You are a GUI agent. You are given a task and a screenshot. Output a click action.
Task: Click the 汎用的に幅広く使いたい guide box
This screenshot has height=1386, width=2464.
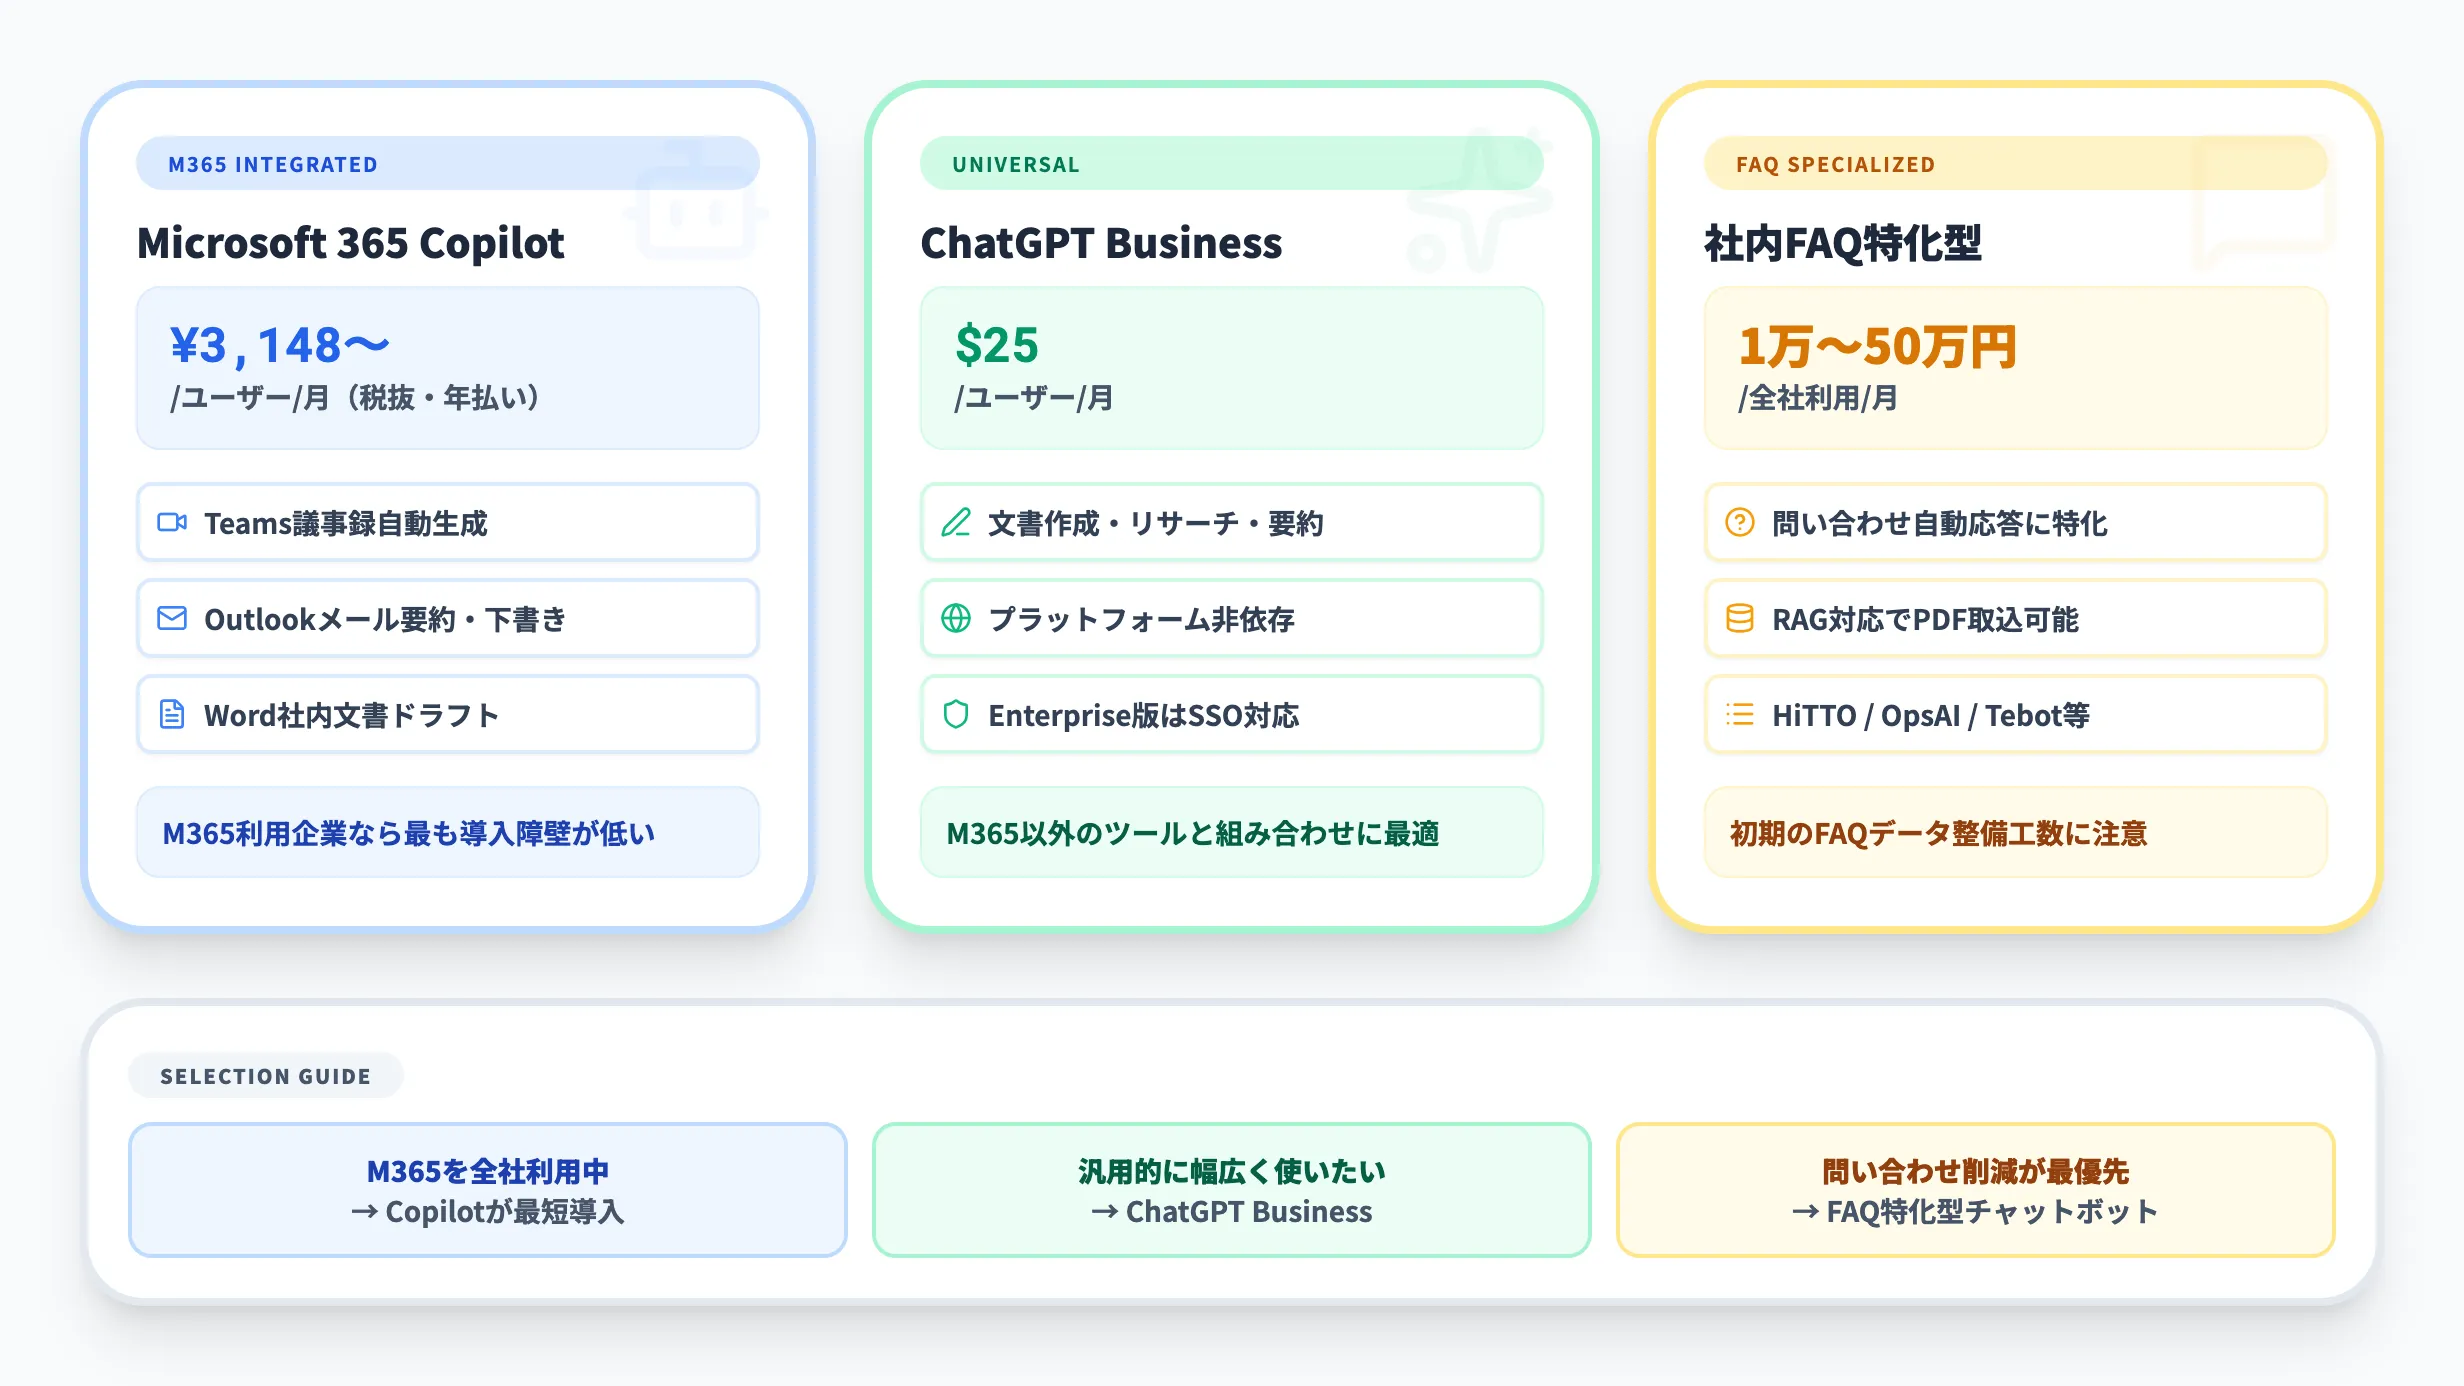[1231, 1190]
